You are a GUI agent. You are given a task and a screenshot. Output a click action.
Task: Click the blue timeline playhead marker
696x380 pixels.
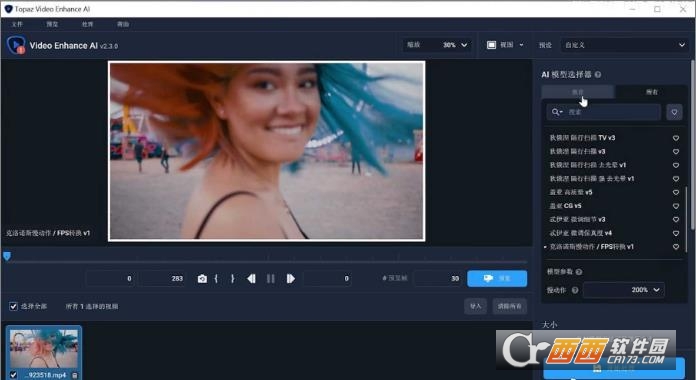point(7,256)
